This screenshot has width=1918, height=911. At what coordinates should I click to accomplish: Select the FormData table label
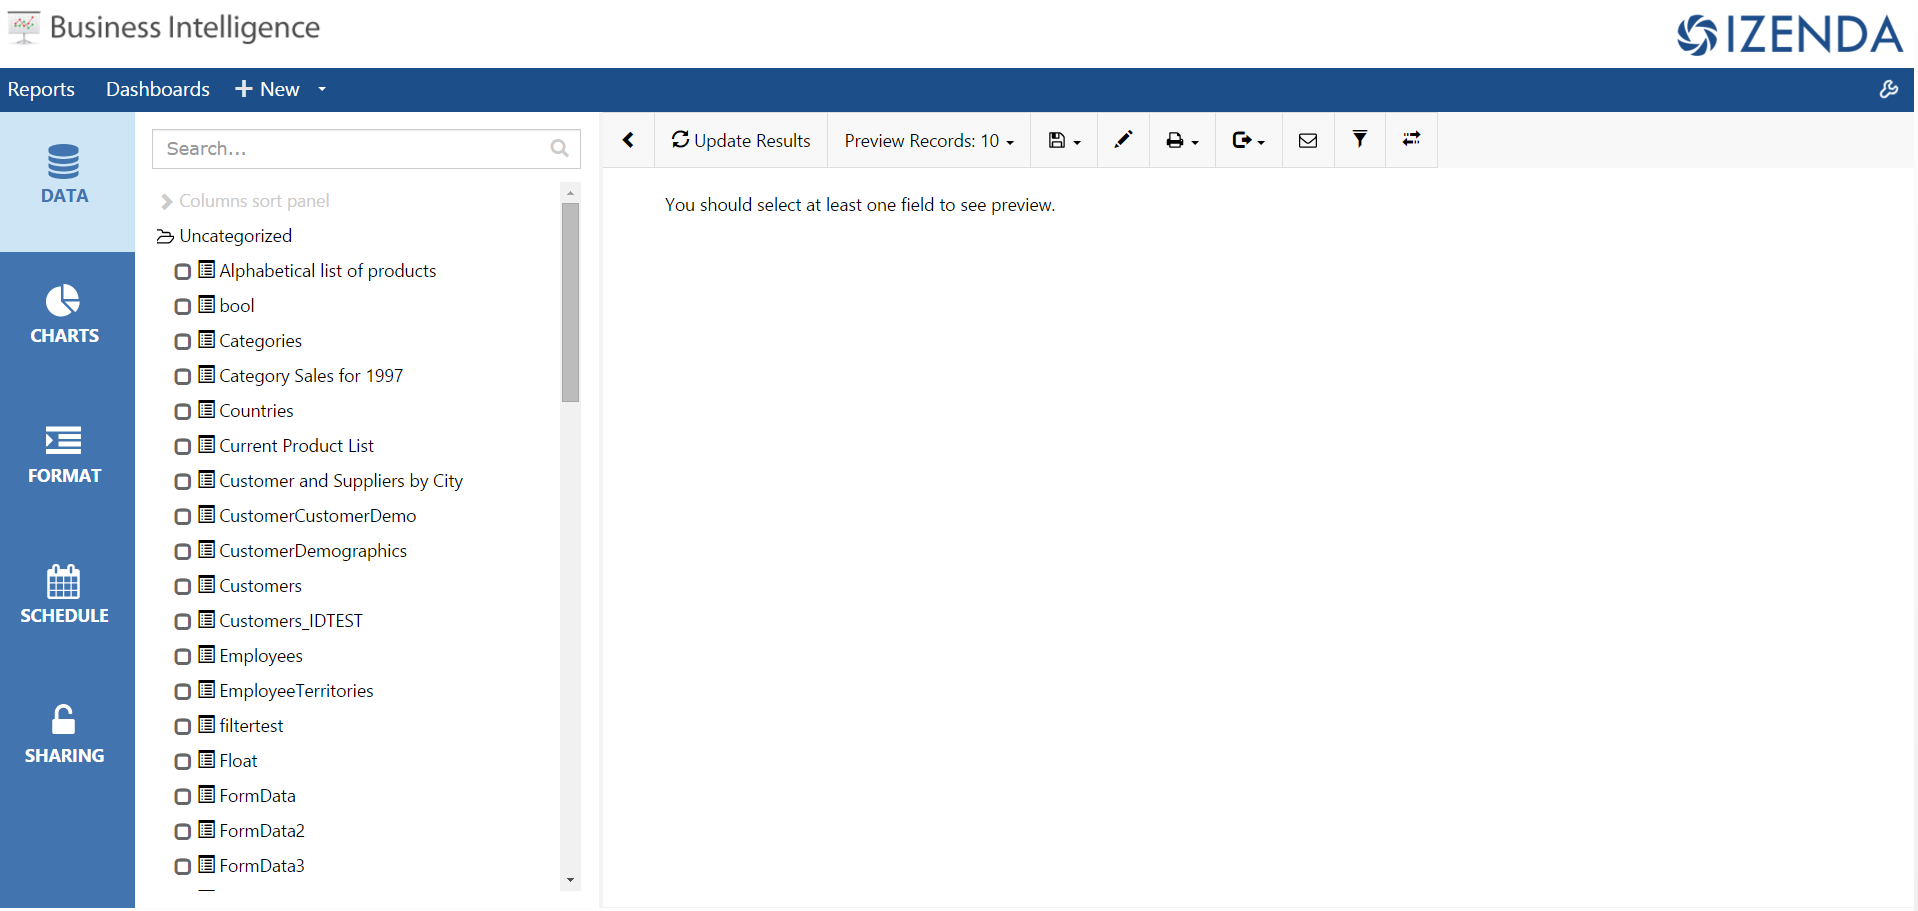[x=257, y=796]
